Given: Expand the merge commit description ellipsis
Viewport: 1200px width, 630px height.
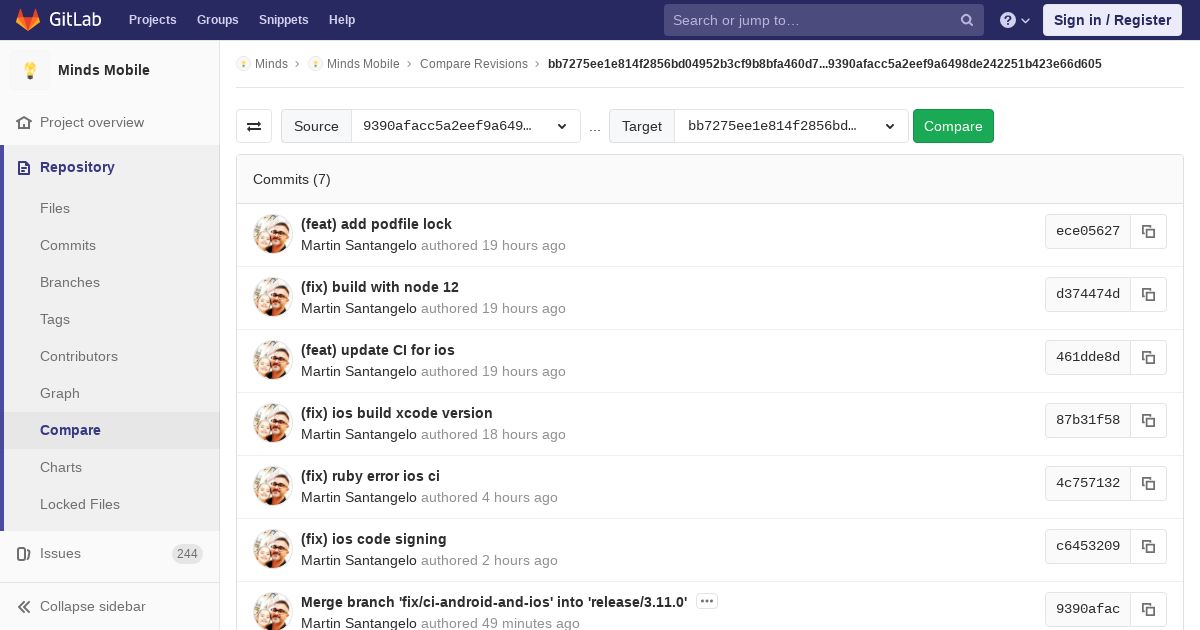Looking at the screenshot, I should tap(707, 601).
